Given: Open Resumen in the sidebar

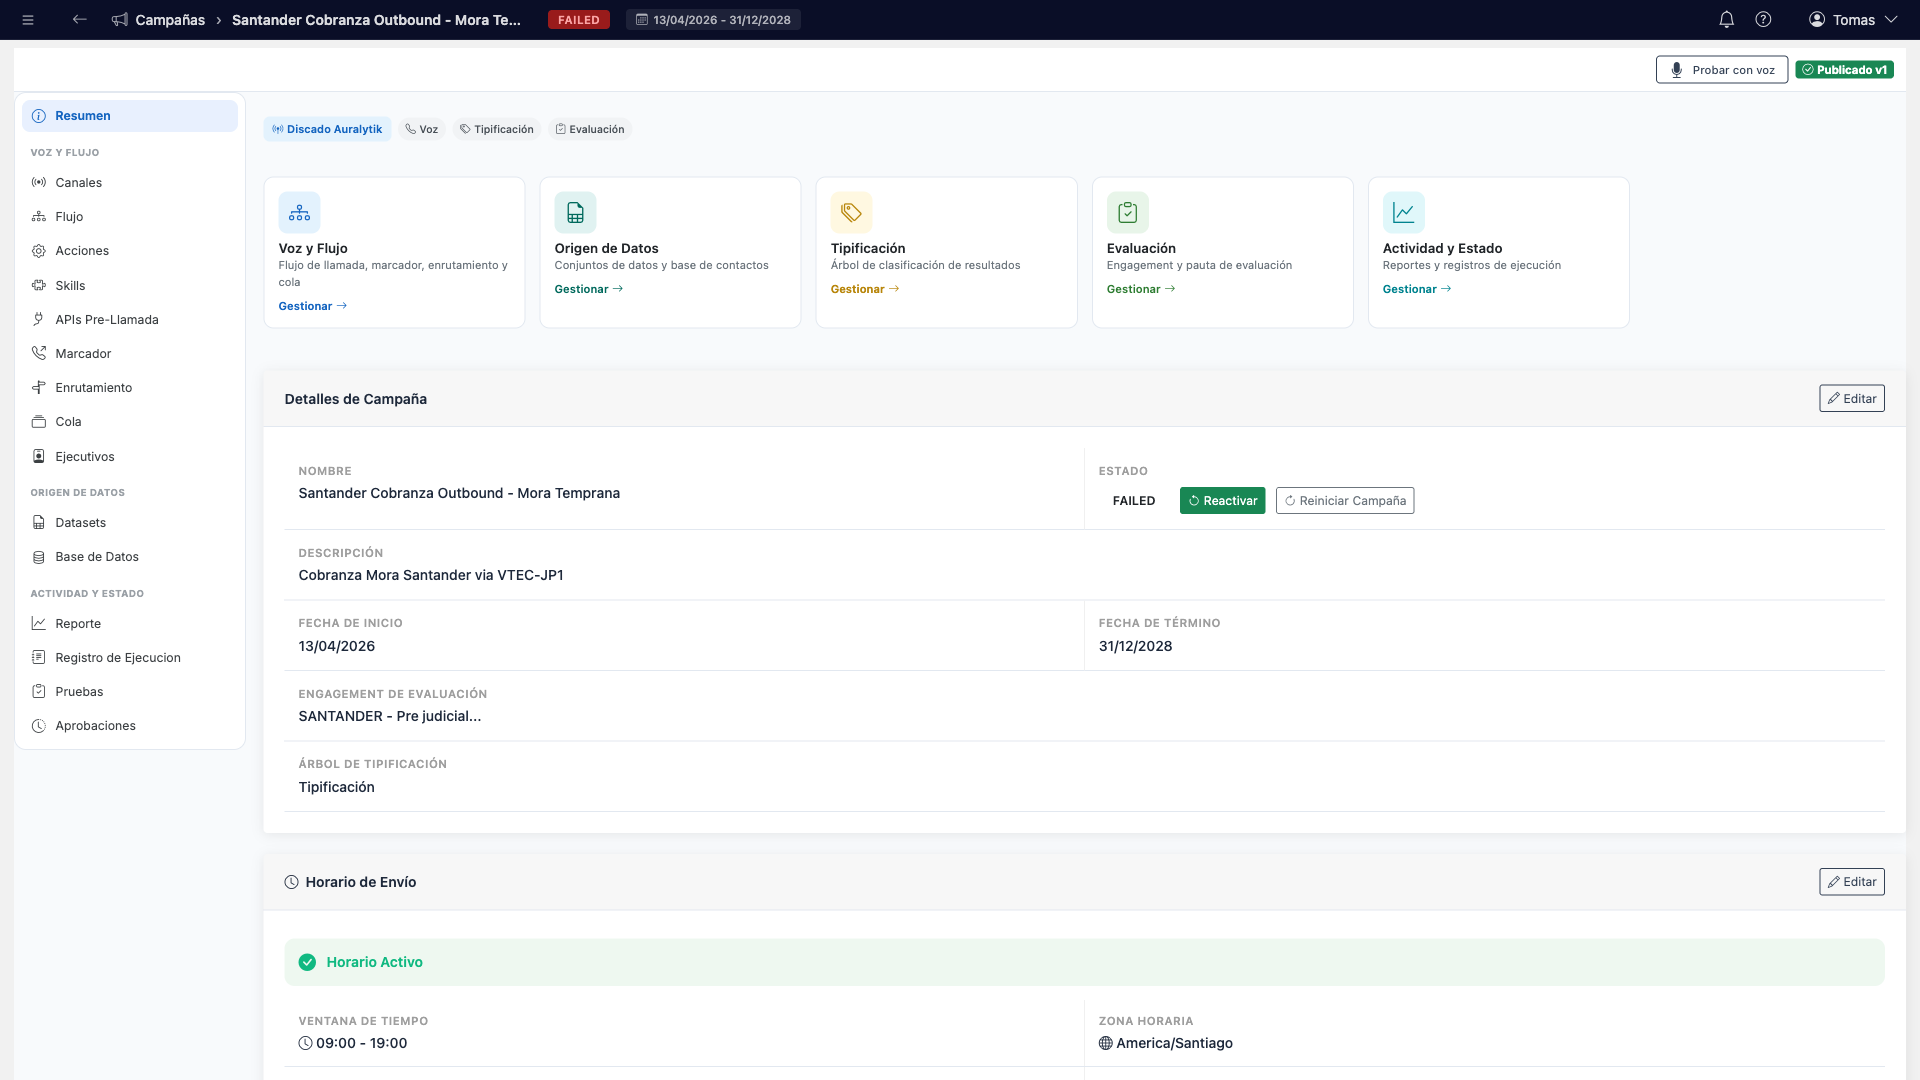Looking at the screenshot, I should point(130,116).
